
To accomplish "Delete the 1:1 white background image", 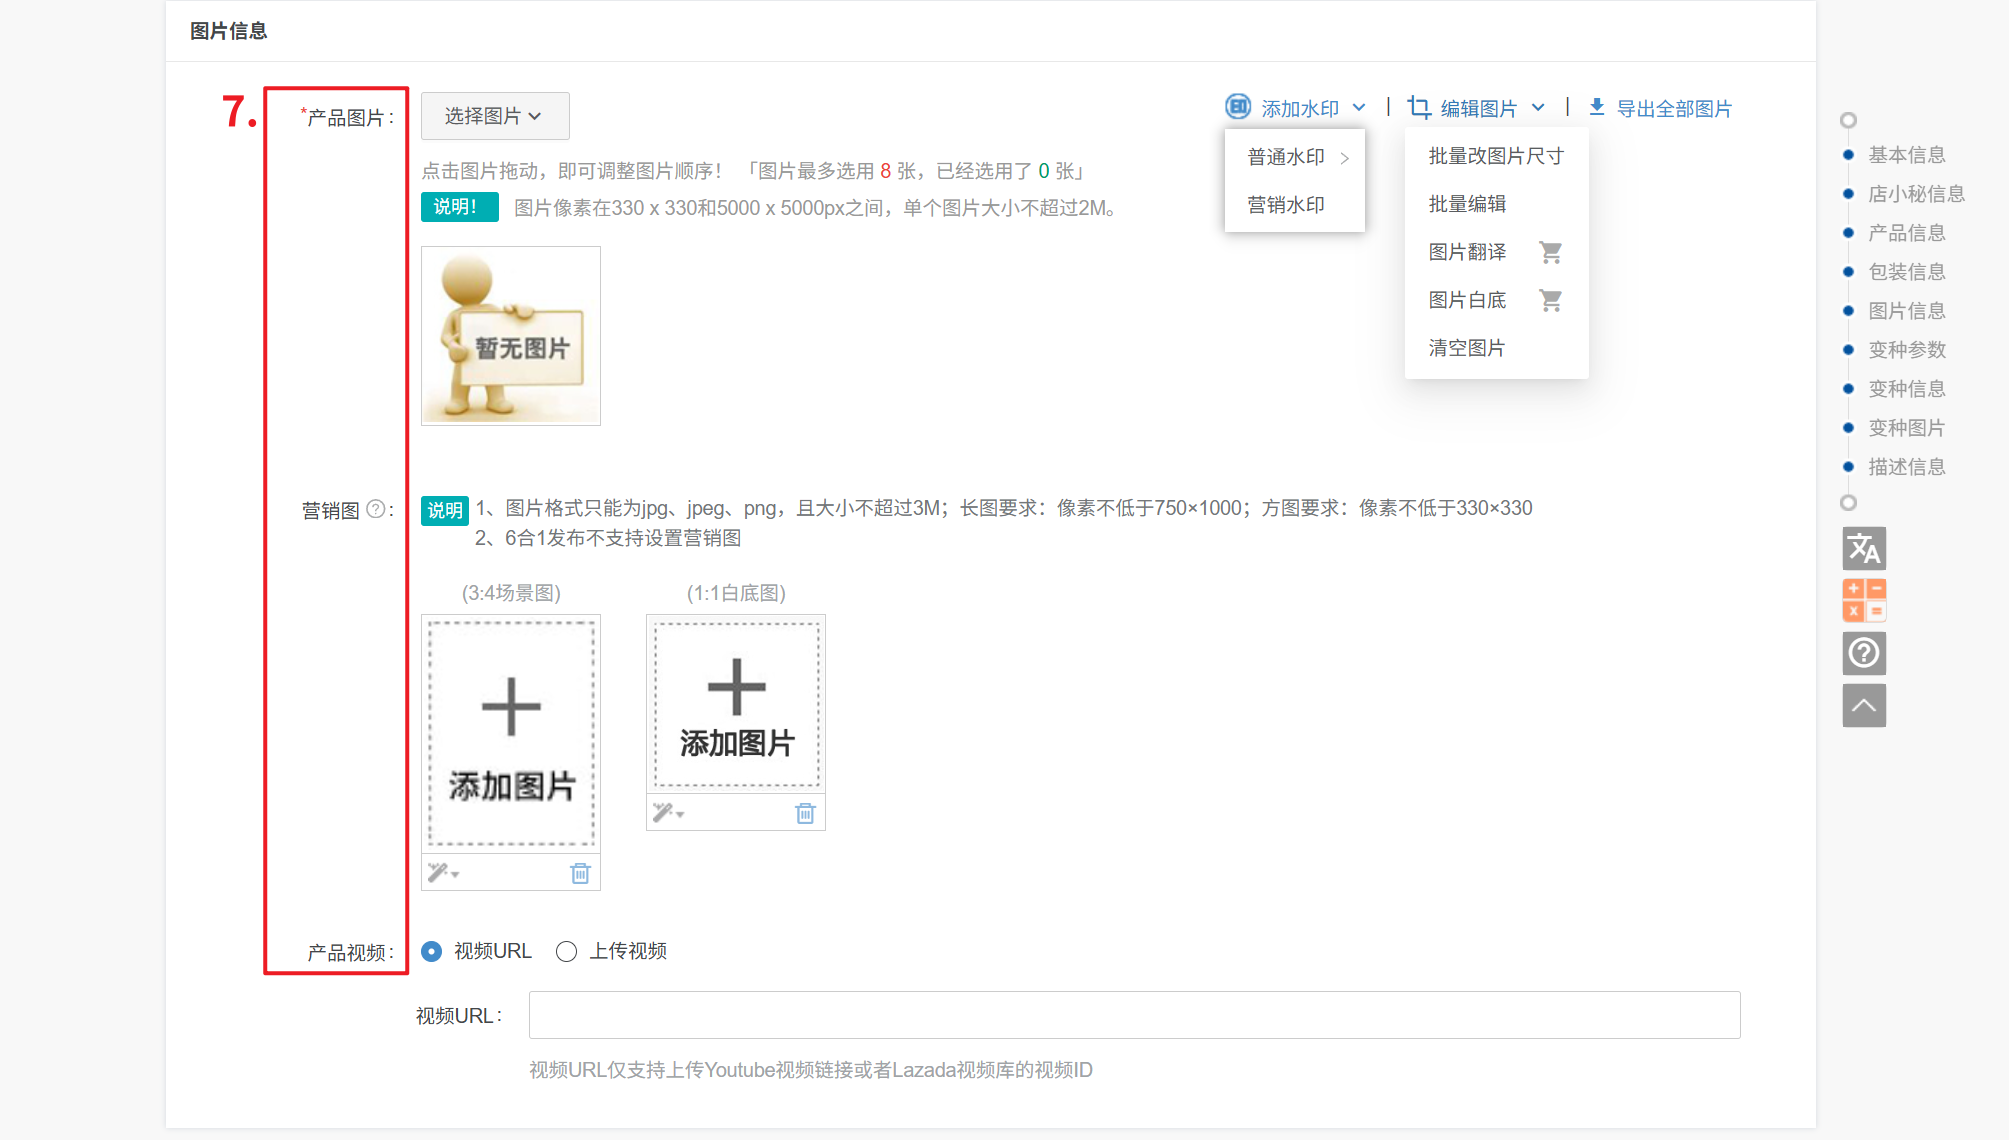I will [x=805, y=813].
